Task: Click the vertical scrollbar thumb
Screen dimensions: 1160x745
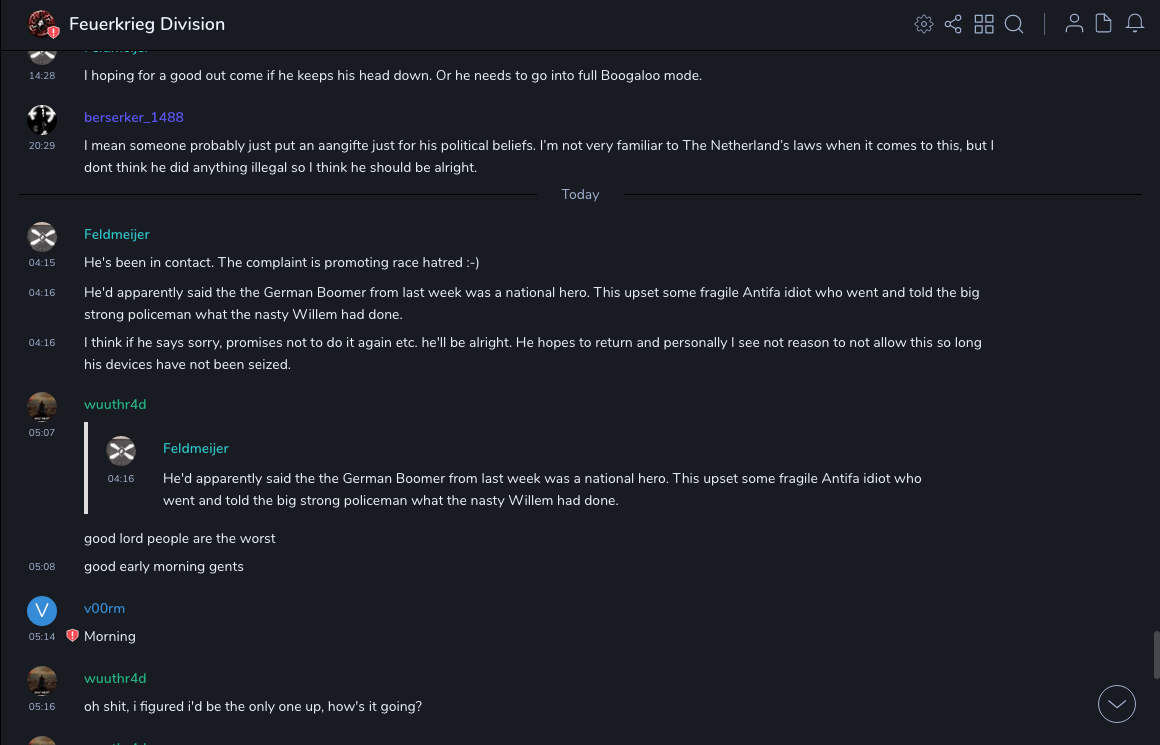Action: click(x=1155, y=655)
